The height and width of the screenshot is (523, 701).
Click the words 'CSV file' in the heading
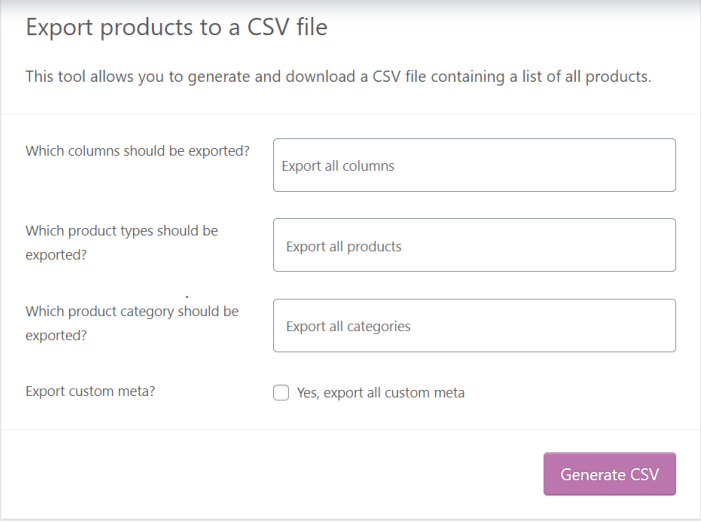point(288,28)
